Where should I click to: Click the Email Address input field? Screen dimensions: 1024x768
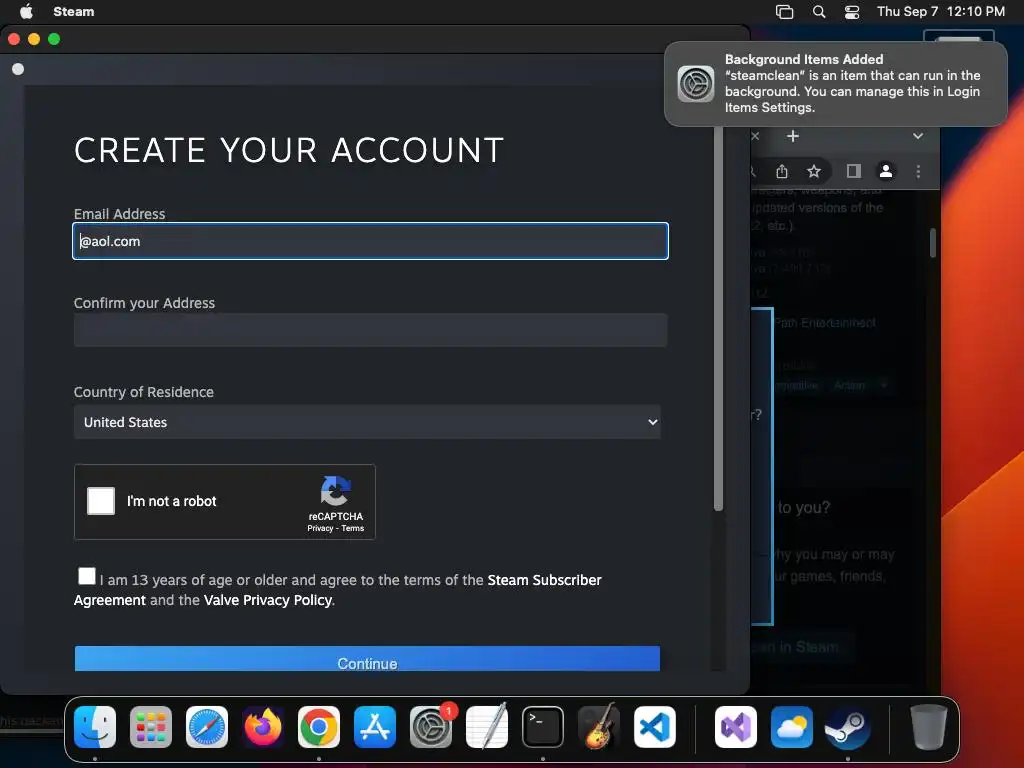370,241
